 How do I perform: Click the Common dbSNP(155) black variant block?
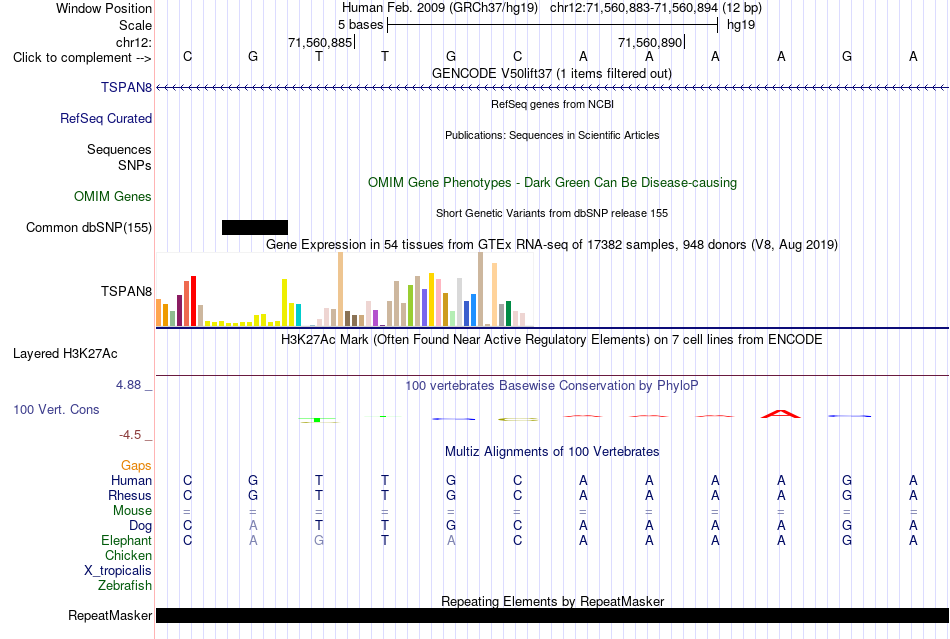click(255, 227)
